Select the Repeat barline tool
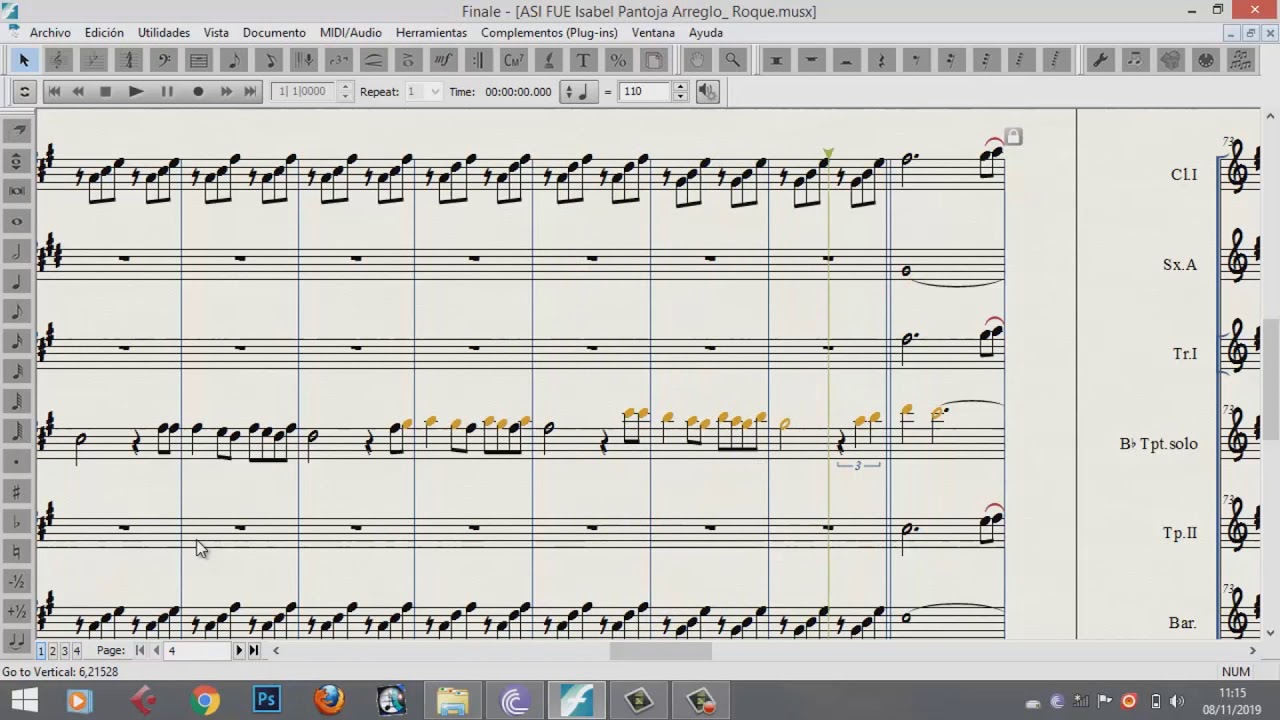This screenshot has width=1280, height=720. click(479, 61)
